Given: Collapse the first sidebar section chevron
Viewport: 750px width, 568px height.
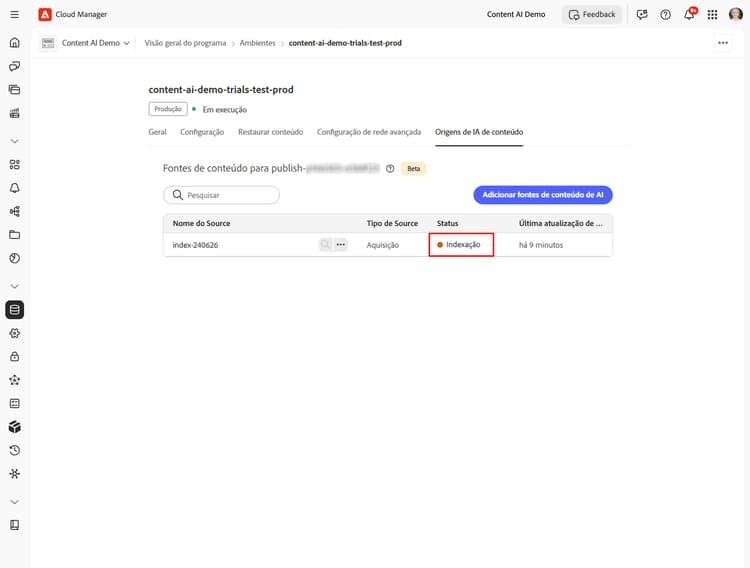Looking at the screenshot, I should (15, 141).
